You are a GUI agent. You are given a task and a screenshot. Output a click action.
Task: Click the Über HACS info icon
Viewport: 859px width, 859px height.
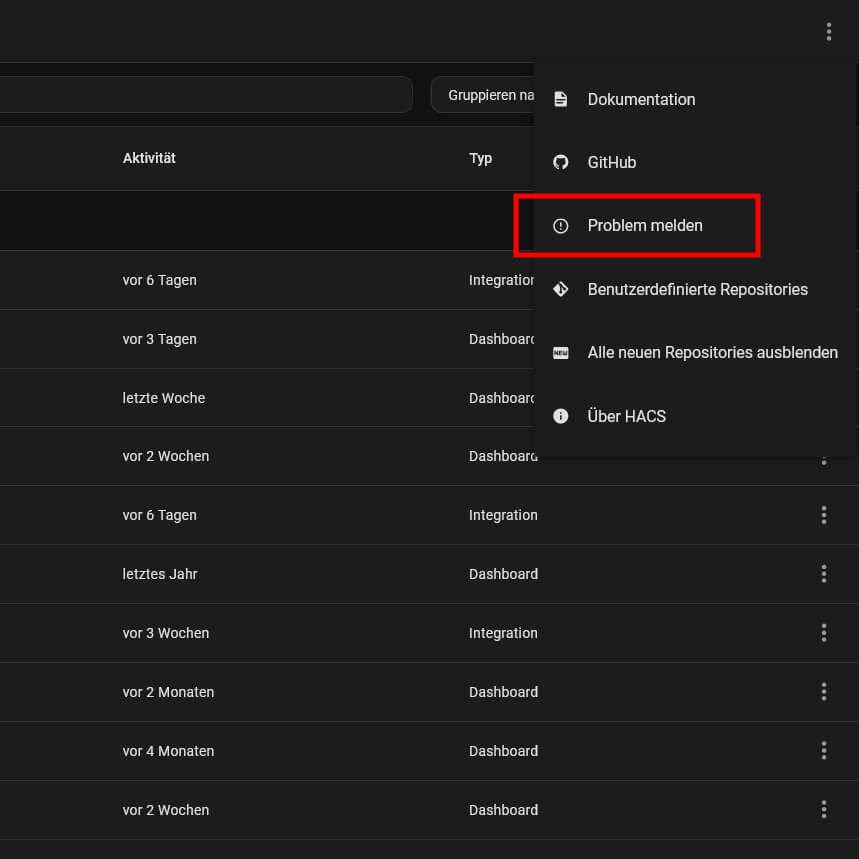pyautogui.click(x=561, y=416)
